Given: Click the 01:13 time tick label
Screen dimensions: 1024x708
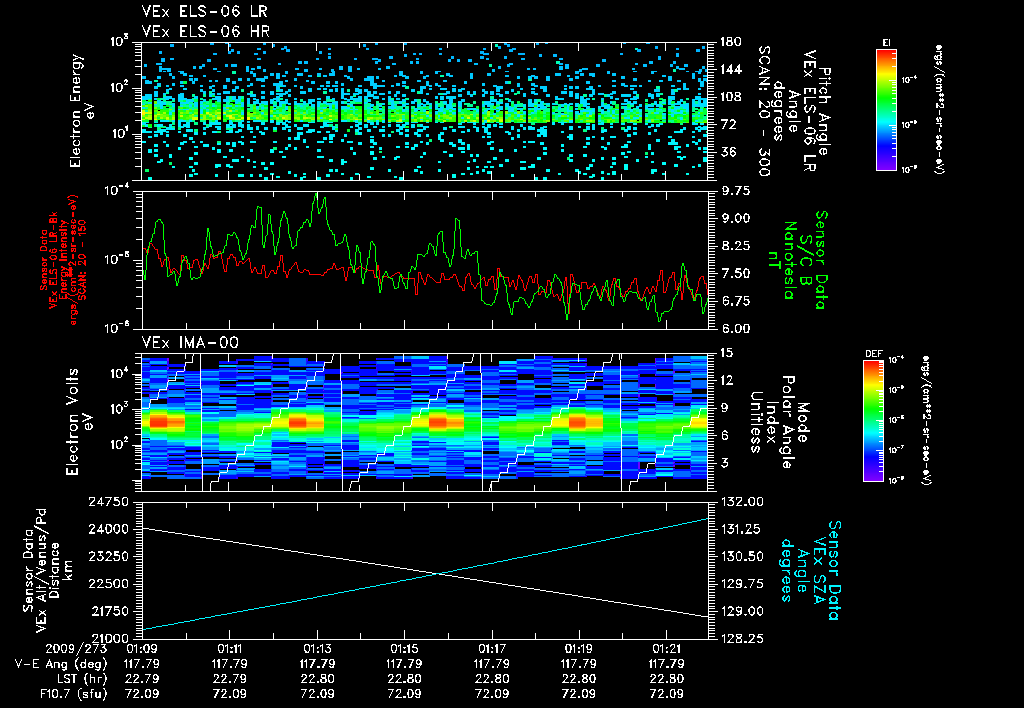Looking at the screenshot, I should [317, 649].
